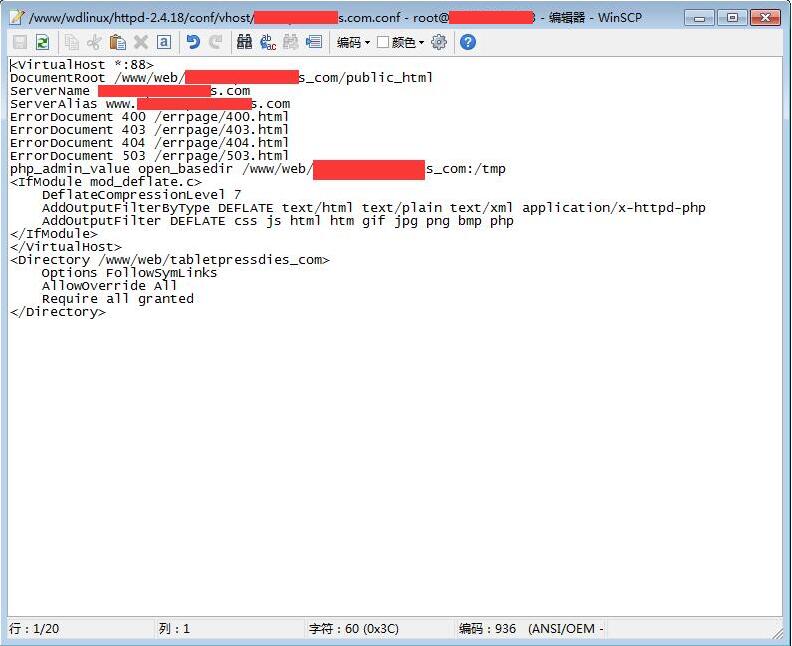
Task: Click the line 'ErrorDocument 503 /errpage/503.html'
Action: [x=150, y=156]
